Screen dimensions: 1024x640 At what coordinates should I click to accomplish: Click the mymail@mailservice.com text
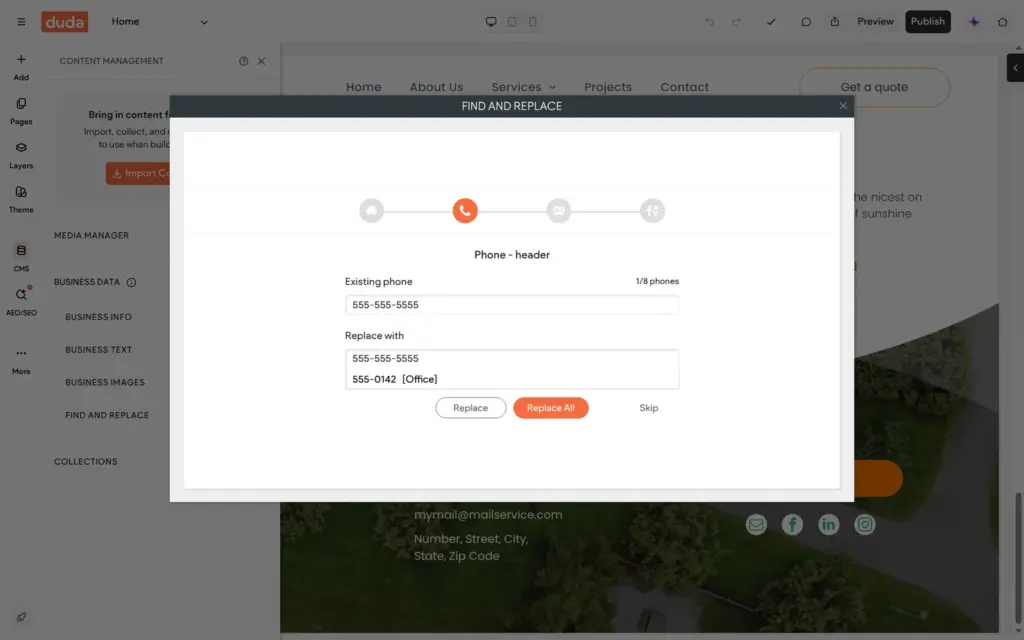click(x=488, y=515)
